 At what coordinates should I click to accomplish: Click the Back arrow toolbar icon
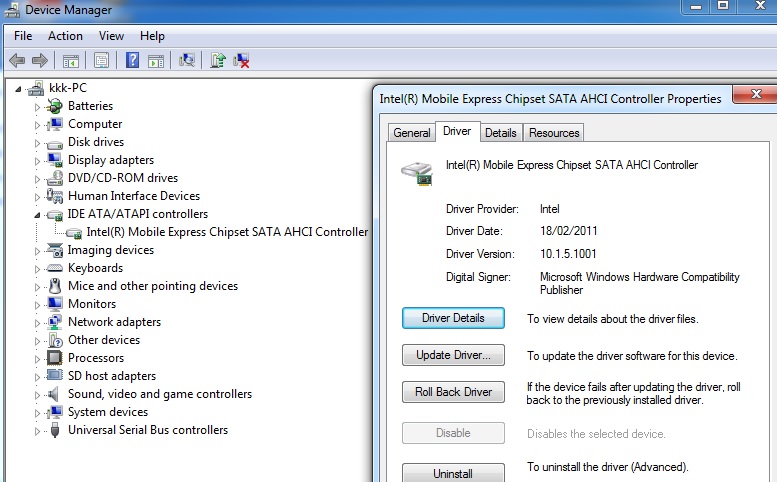[x=17, y=60]
